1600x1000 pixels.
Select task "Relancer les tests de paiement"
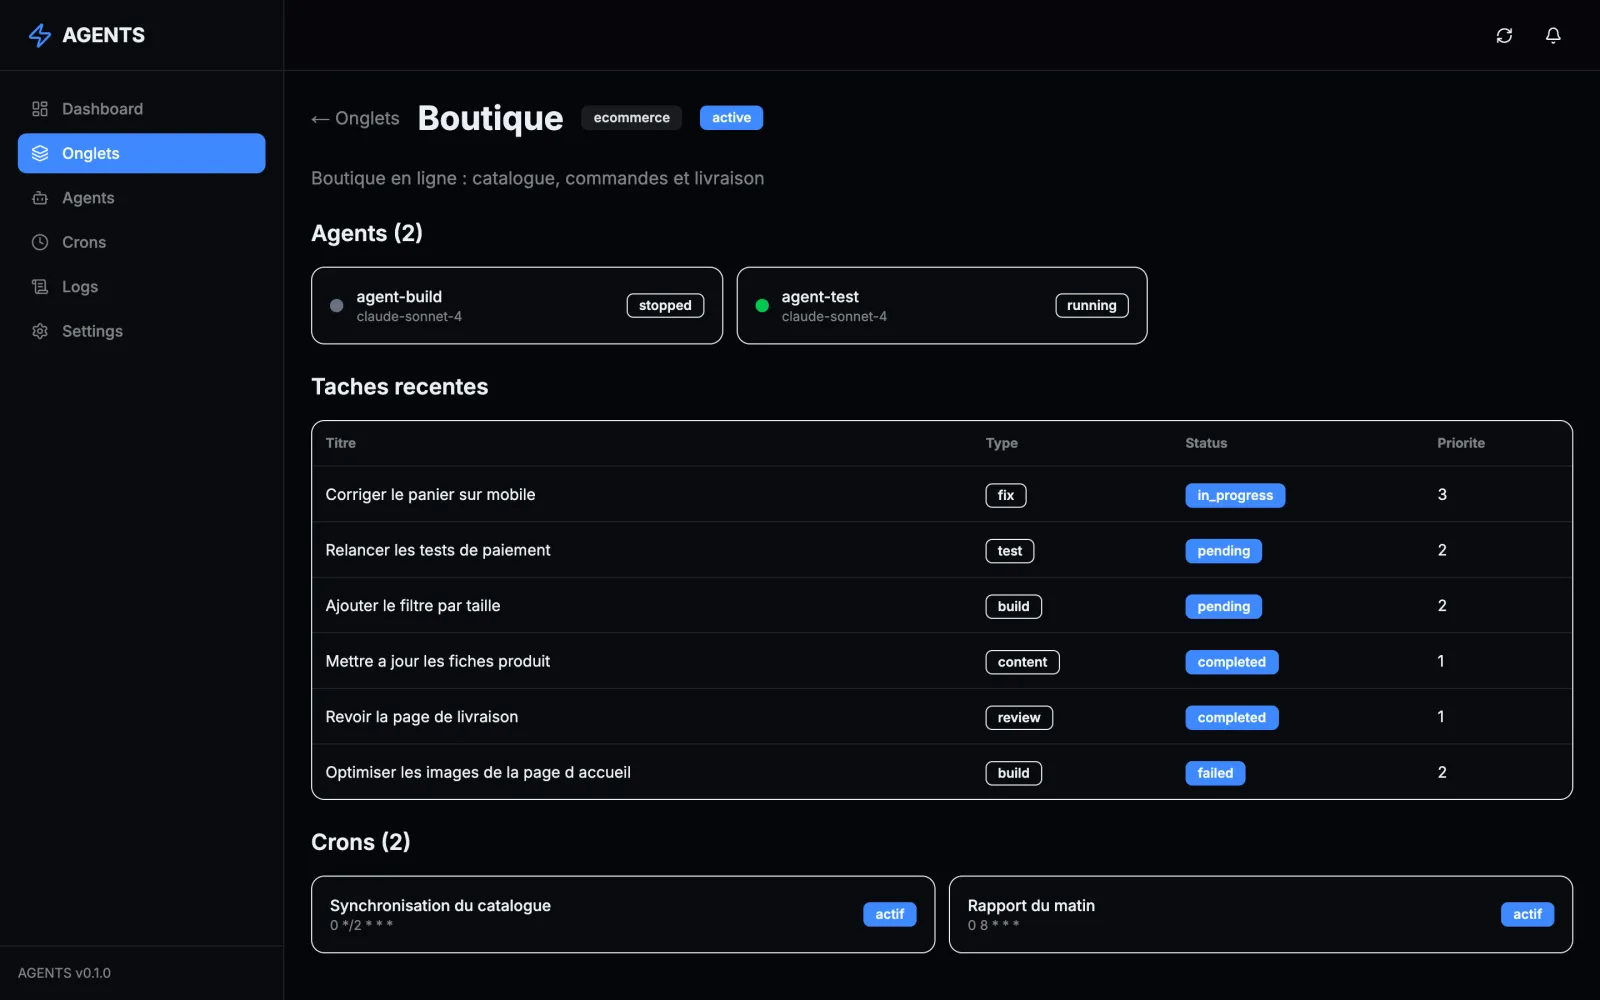(942, 550)
